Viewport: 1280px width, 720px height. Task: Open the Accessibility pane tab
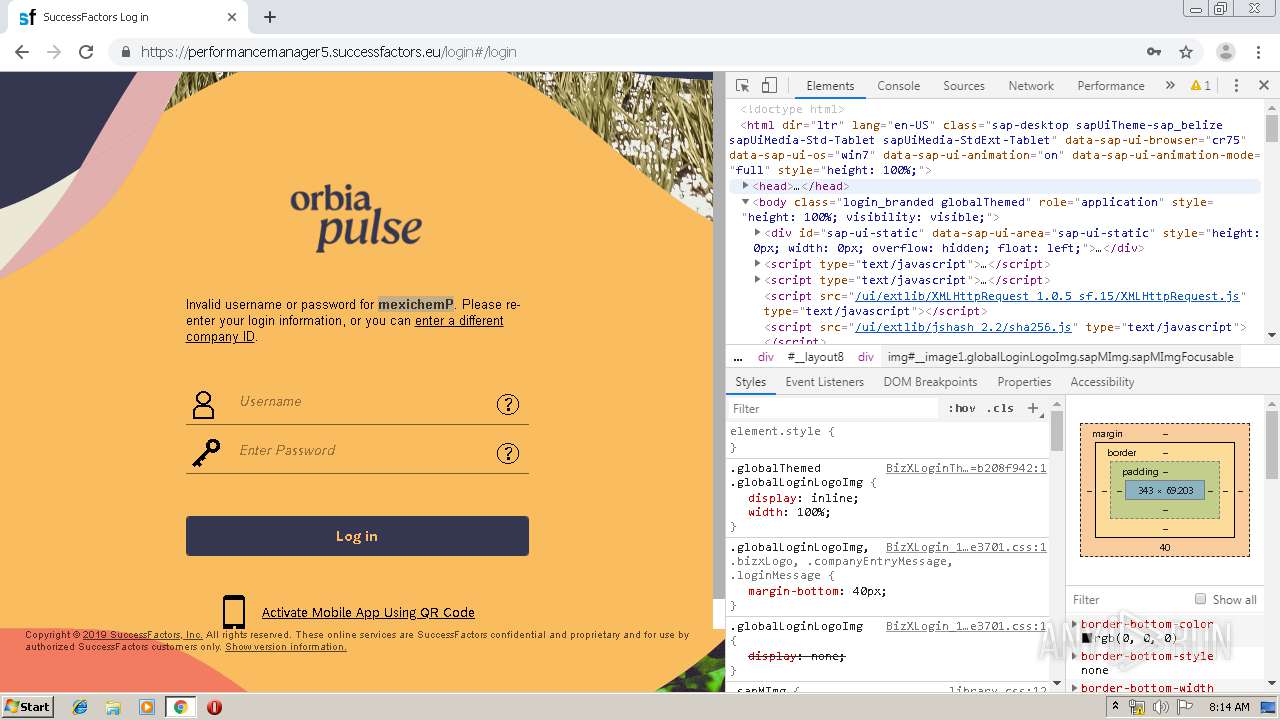1102,382
